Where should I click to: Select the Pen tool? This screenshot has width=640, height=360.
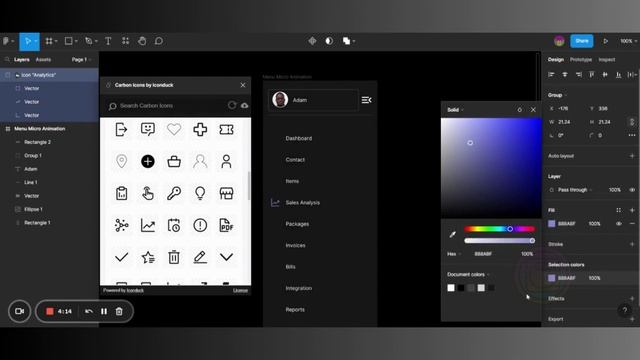tap(89, 41)
